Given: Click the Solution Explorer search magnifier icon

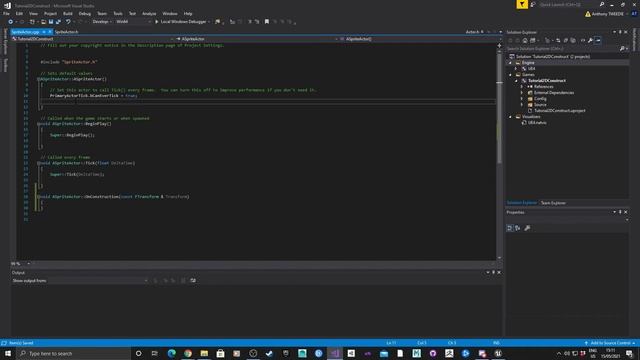Looking at the screenshot, I should coord(622,49).
